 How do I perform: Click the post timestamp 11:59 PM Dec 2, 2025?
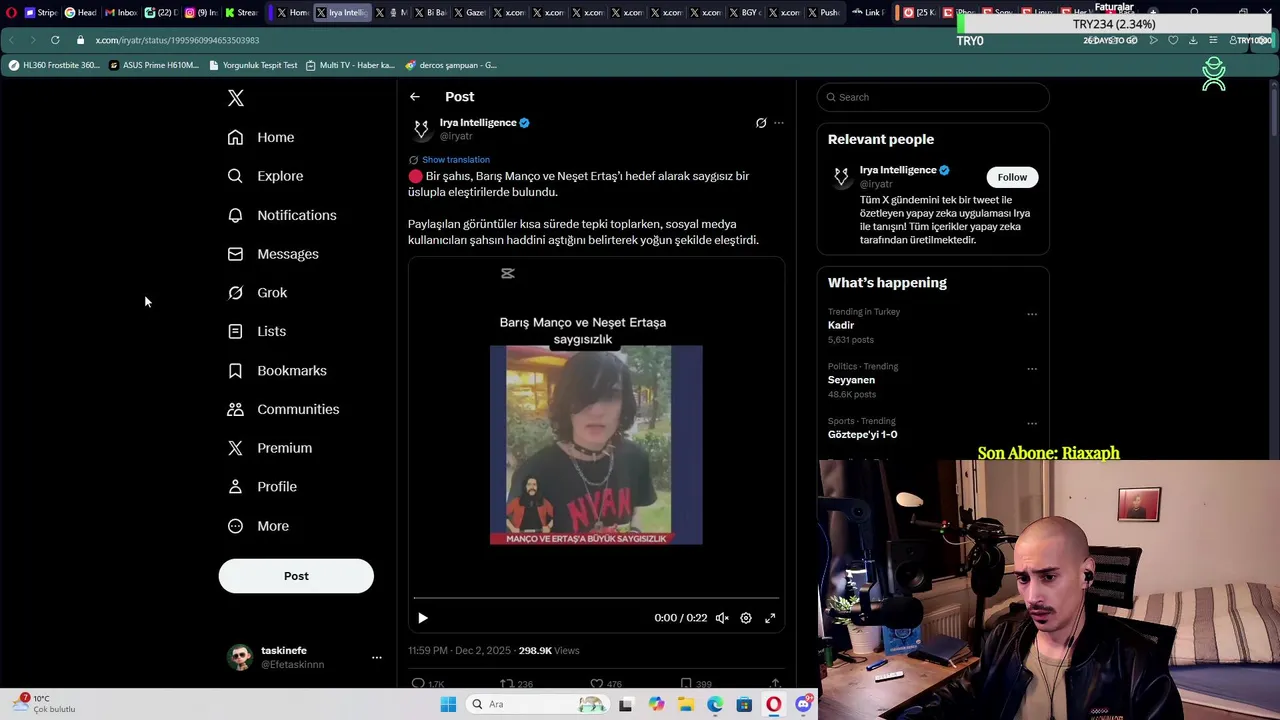(459, 651)
